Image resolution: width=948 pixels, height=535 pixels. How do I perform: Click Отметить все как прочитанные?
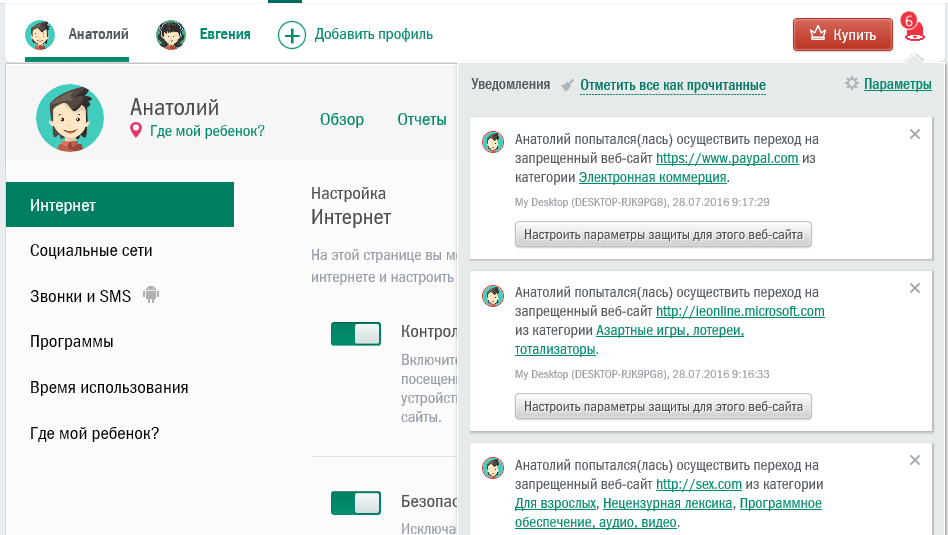673,85
